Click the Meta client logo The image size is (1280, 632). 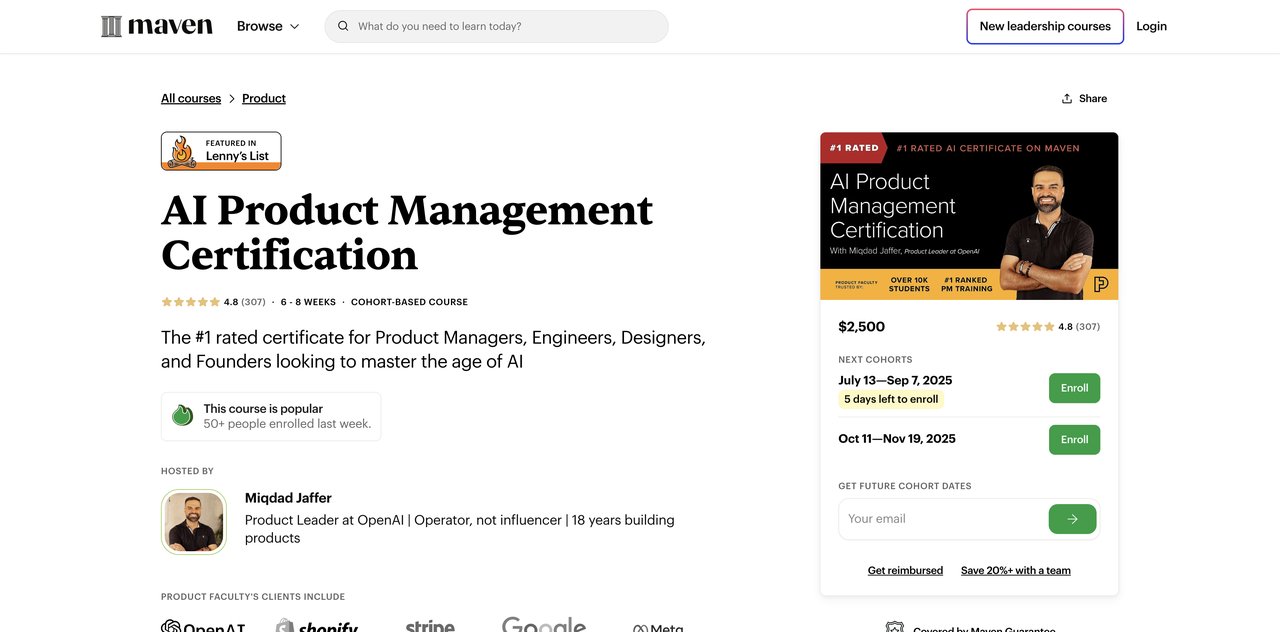658,628
